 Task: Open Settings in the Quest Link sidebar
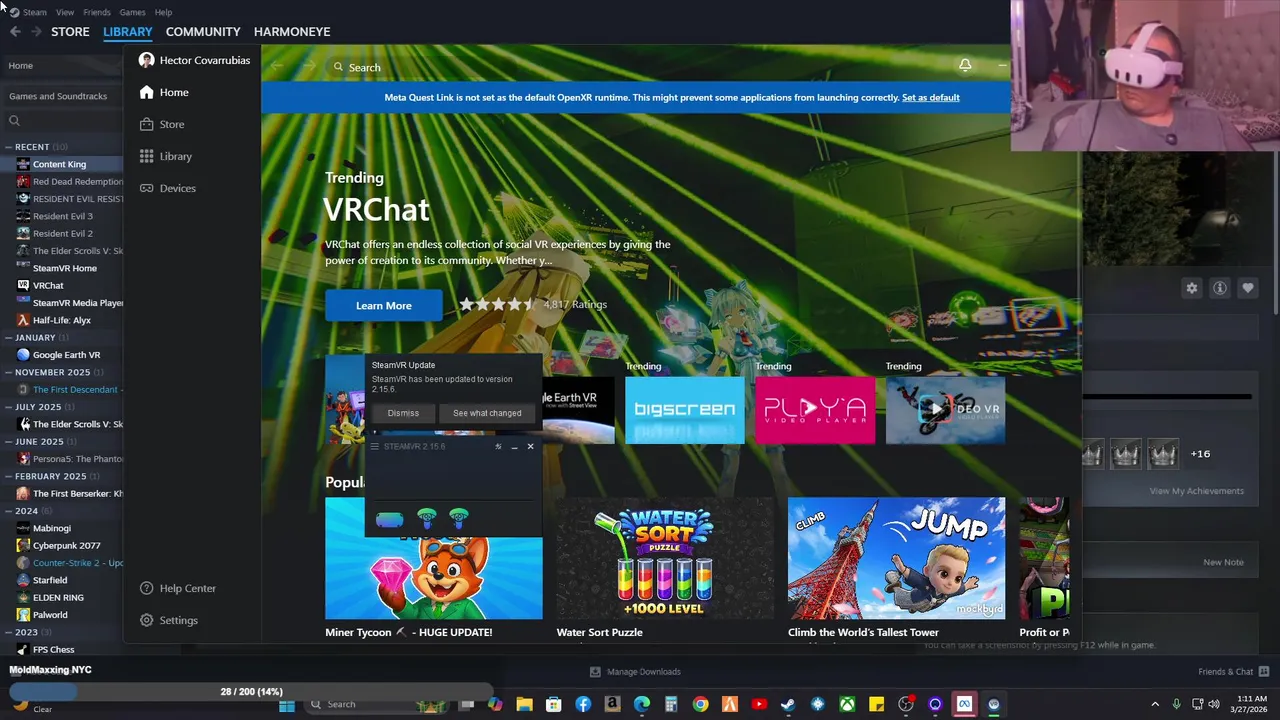pyautogui.click(x=169, y=620)
